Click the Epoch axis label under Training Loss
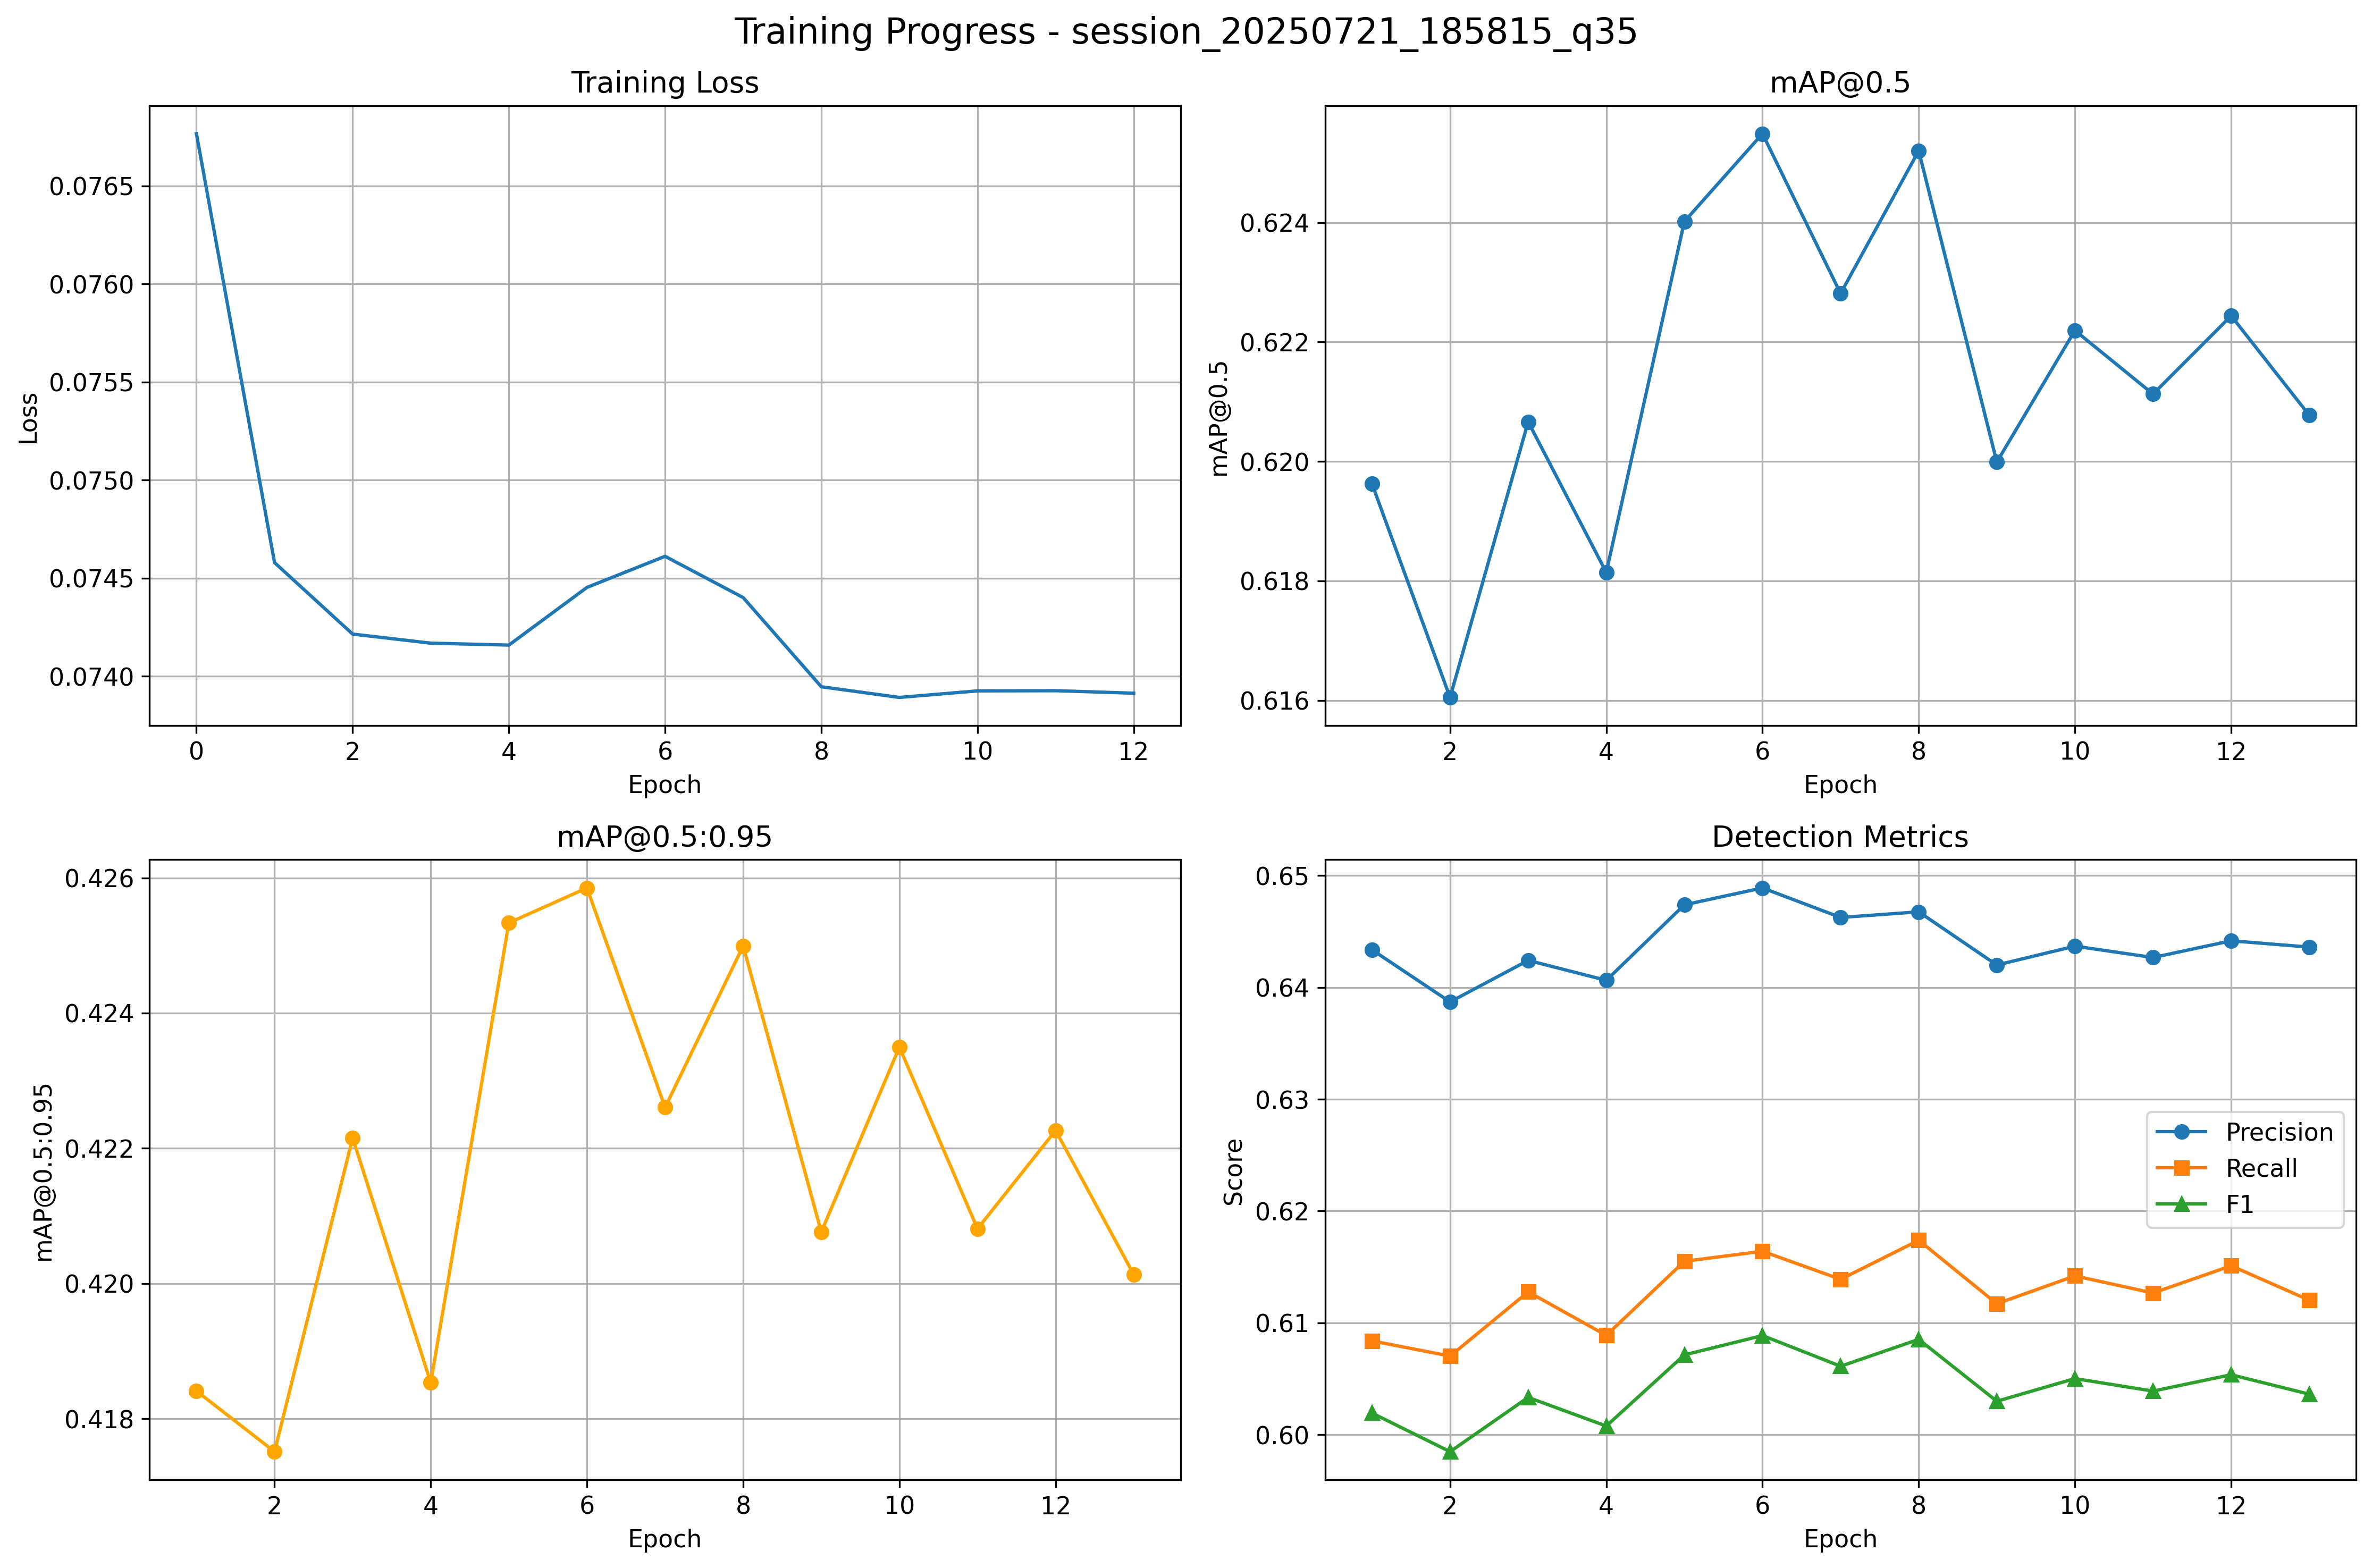 pos(664,785)
